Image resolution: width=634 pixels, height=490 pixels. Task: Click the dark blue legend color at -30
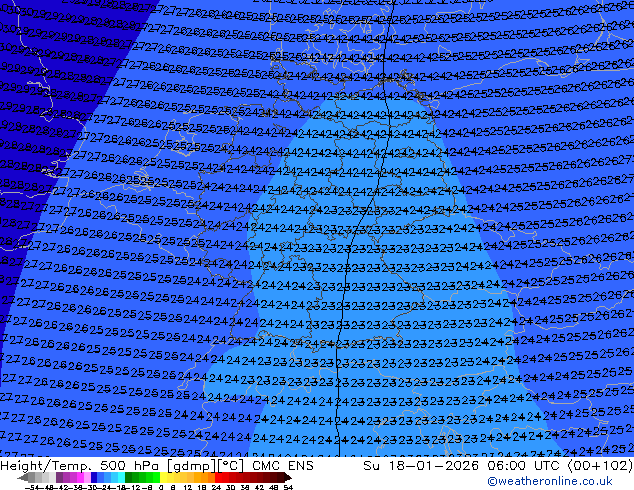[94, 477]
